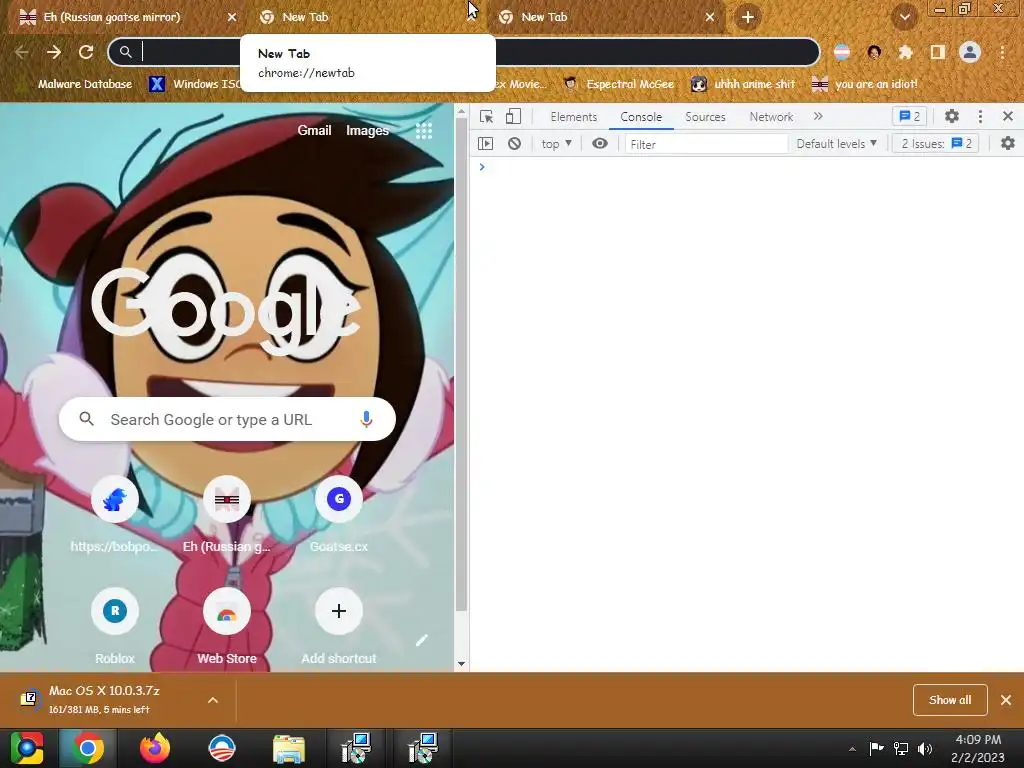Open the Eh (Russian g... shortcut
The image size is (1024, 768).
pos(227,516)
